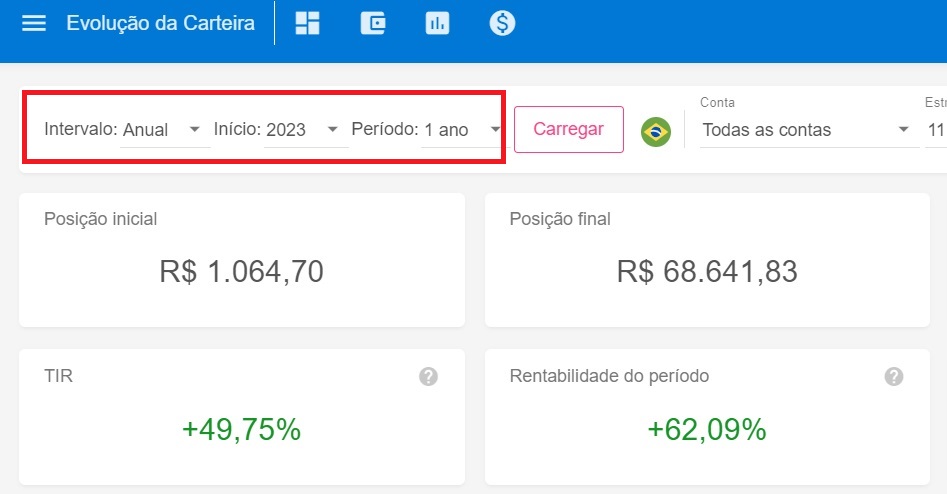Open the wallet icon in header
Image resolution: width=947 pixels, height=494 pixels.
click(373, 23)
